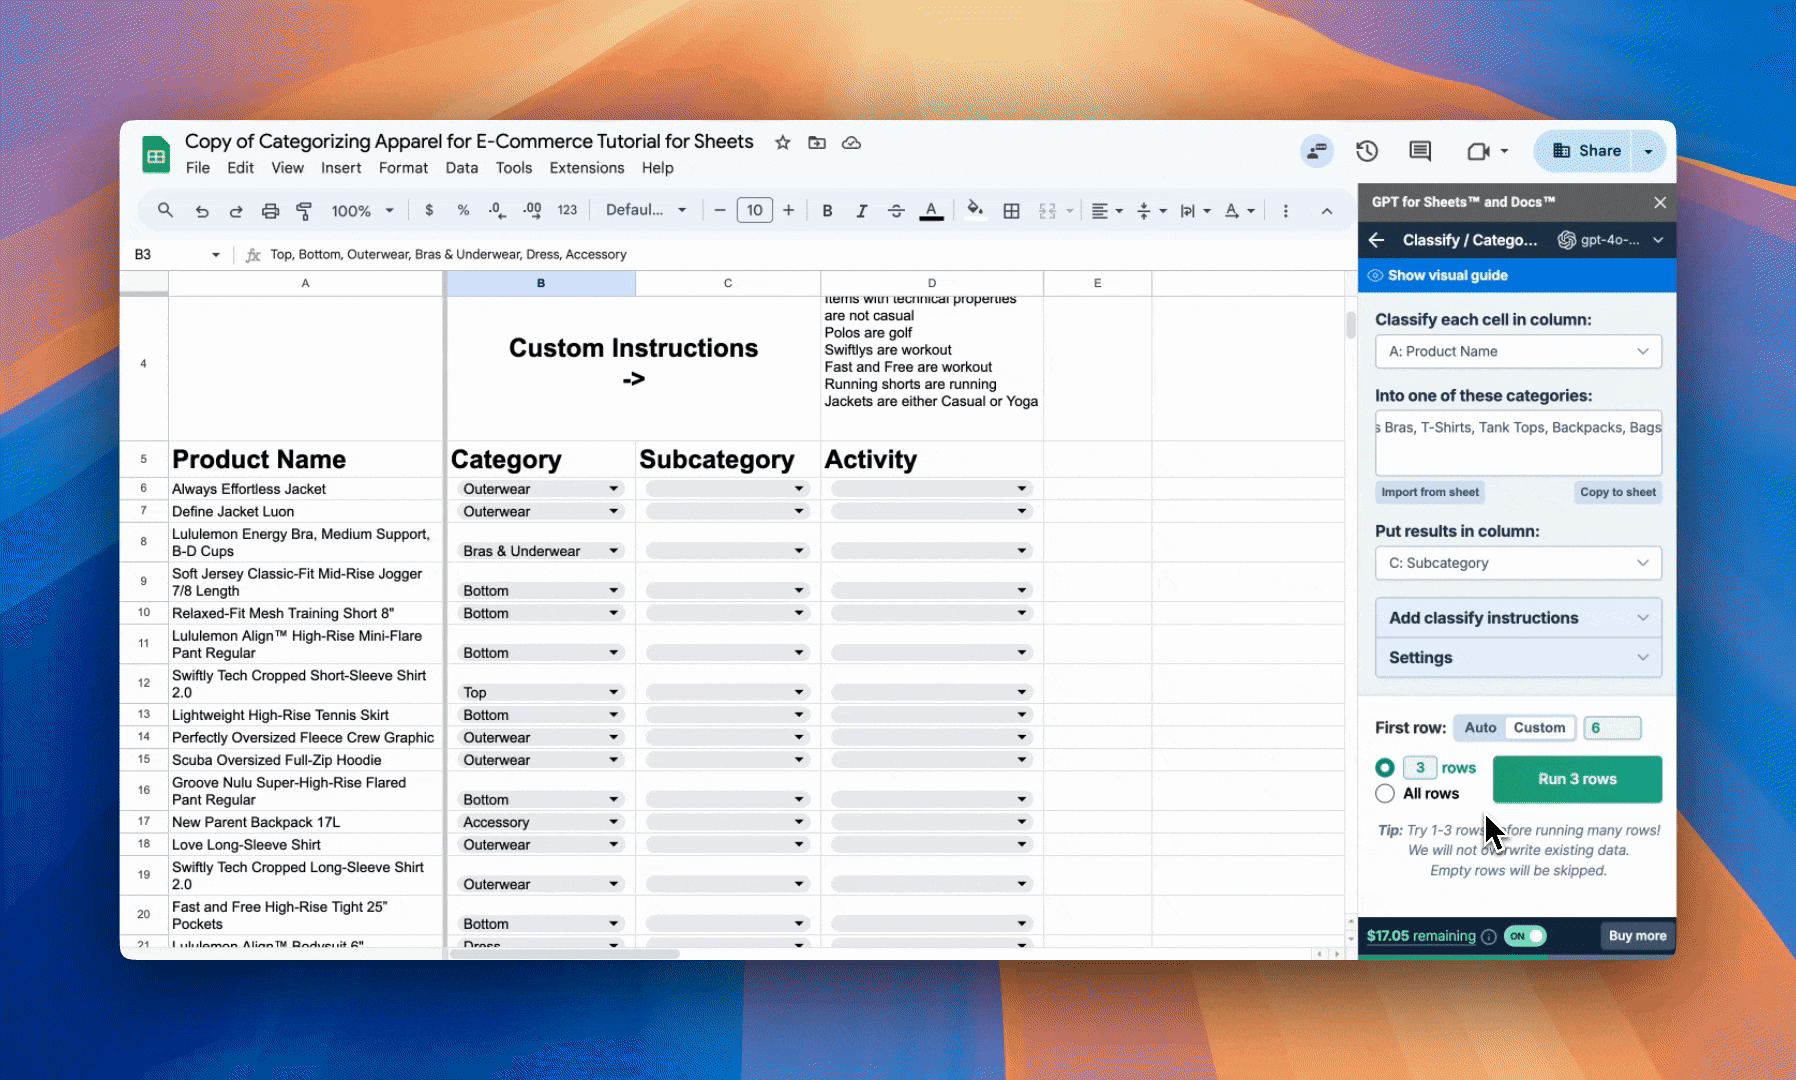
Task: Open the Edit menu
Action: (240, 168)
